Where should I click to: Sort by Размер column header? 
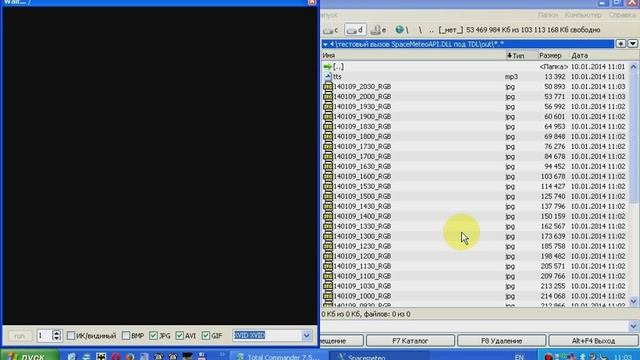point(553,56)
